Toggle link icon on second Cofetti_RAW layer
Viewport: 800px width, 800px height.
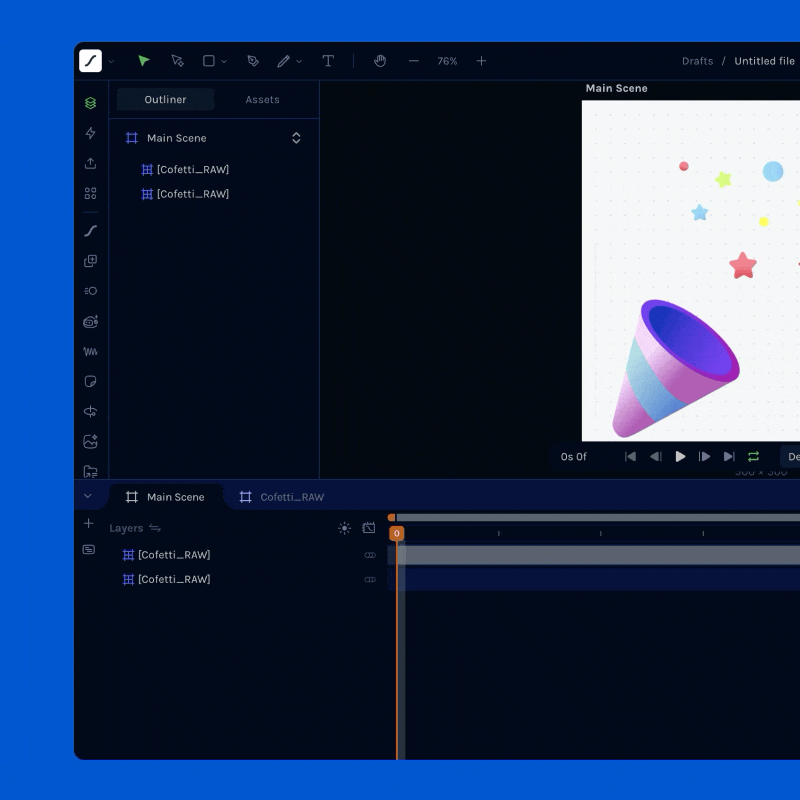pos(370,579)
